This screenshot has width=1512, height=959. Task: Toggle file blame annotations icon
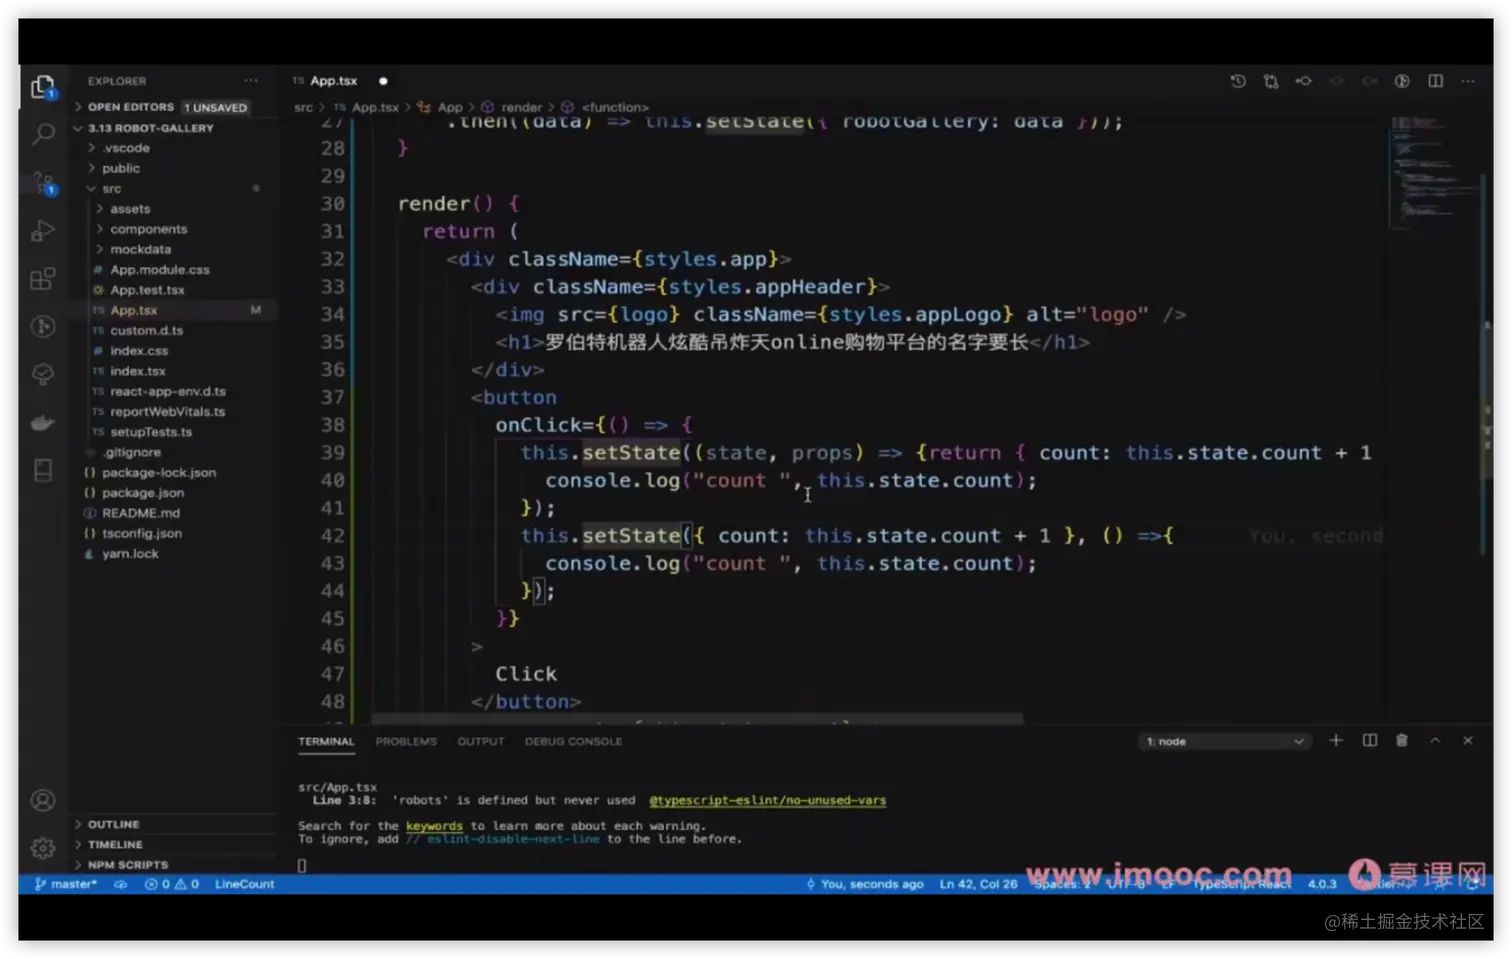(x=1402, y=81)
